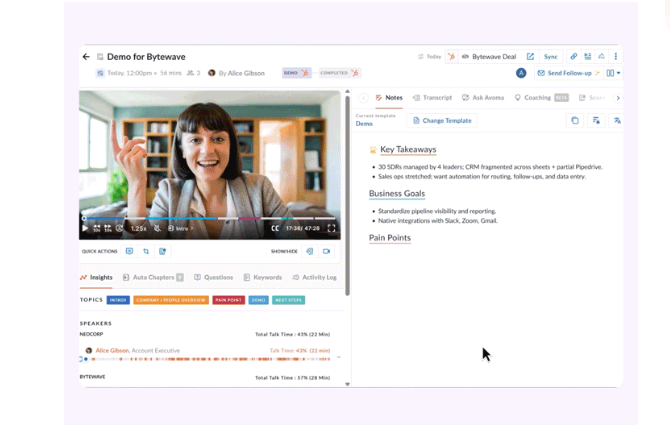Screen dimensions: 670x425
Task: Toggle the skip silence icon in player
Action: (157, 228)
